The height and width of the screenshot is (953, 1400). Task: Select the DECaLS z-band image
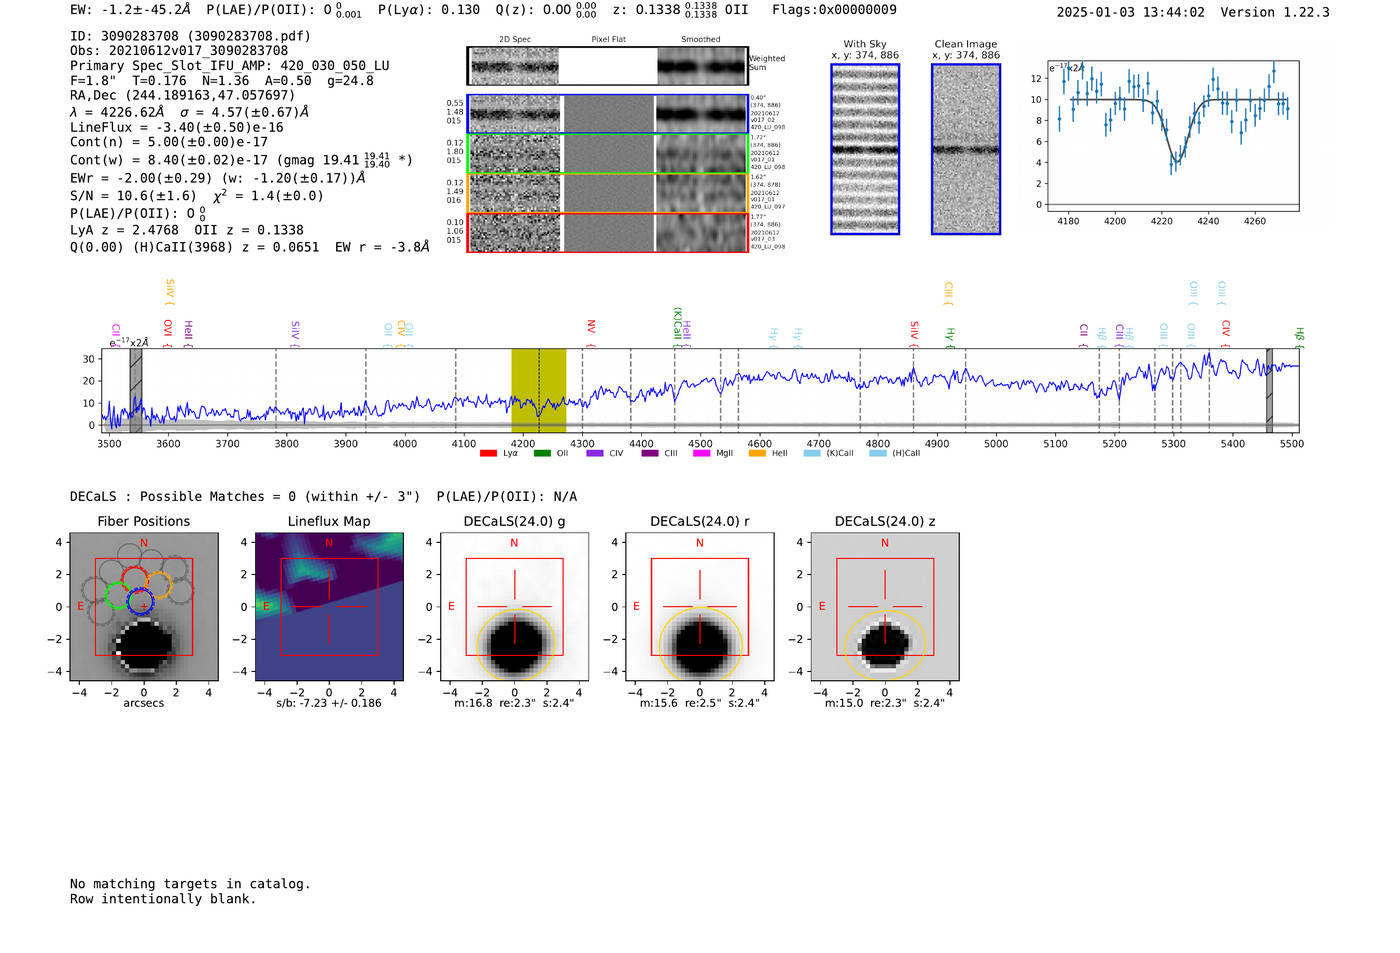click(885, 607)
